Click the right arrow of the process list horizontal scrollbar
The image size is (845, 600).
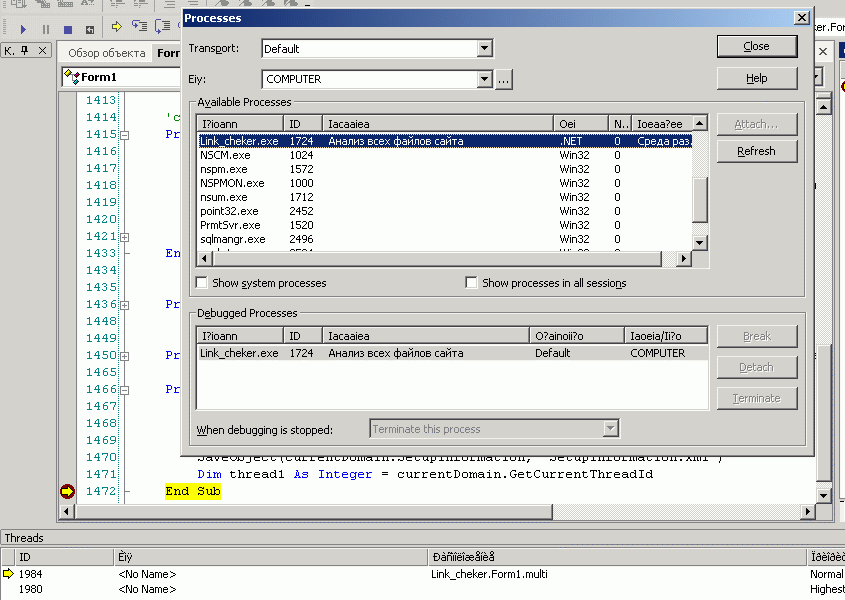point(684,259)
